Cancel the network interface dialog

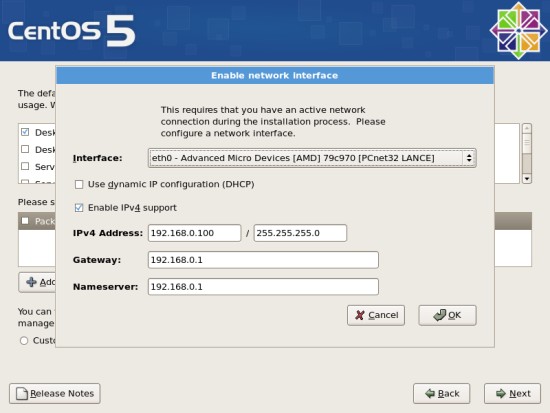point(376,315)
